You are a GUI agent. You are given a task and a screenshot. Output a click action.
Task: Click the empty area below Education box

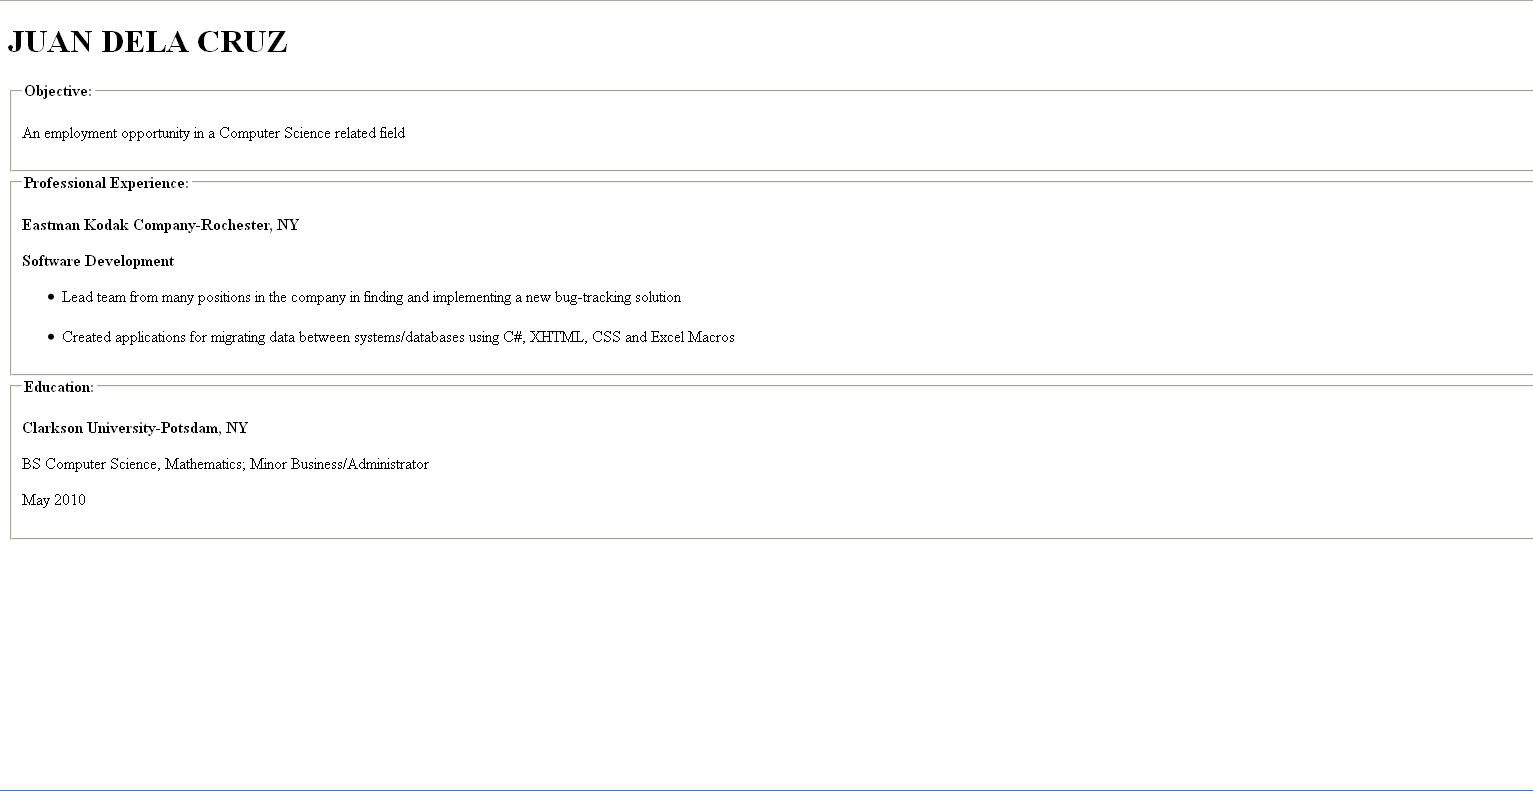(766, 660)
